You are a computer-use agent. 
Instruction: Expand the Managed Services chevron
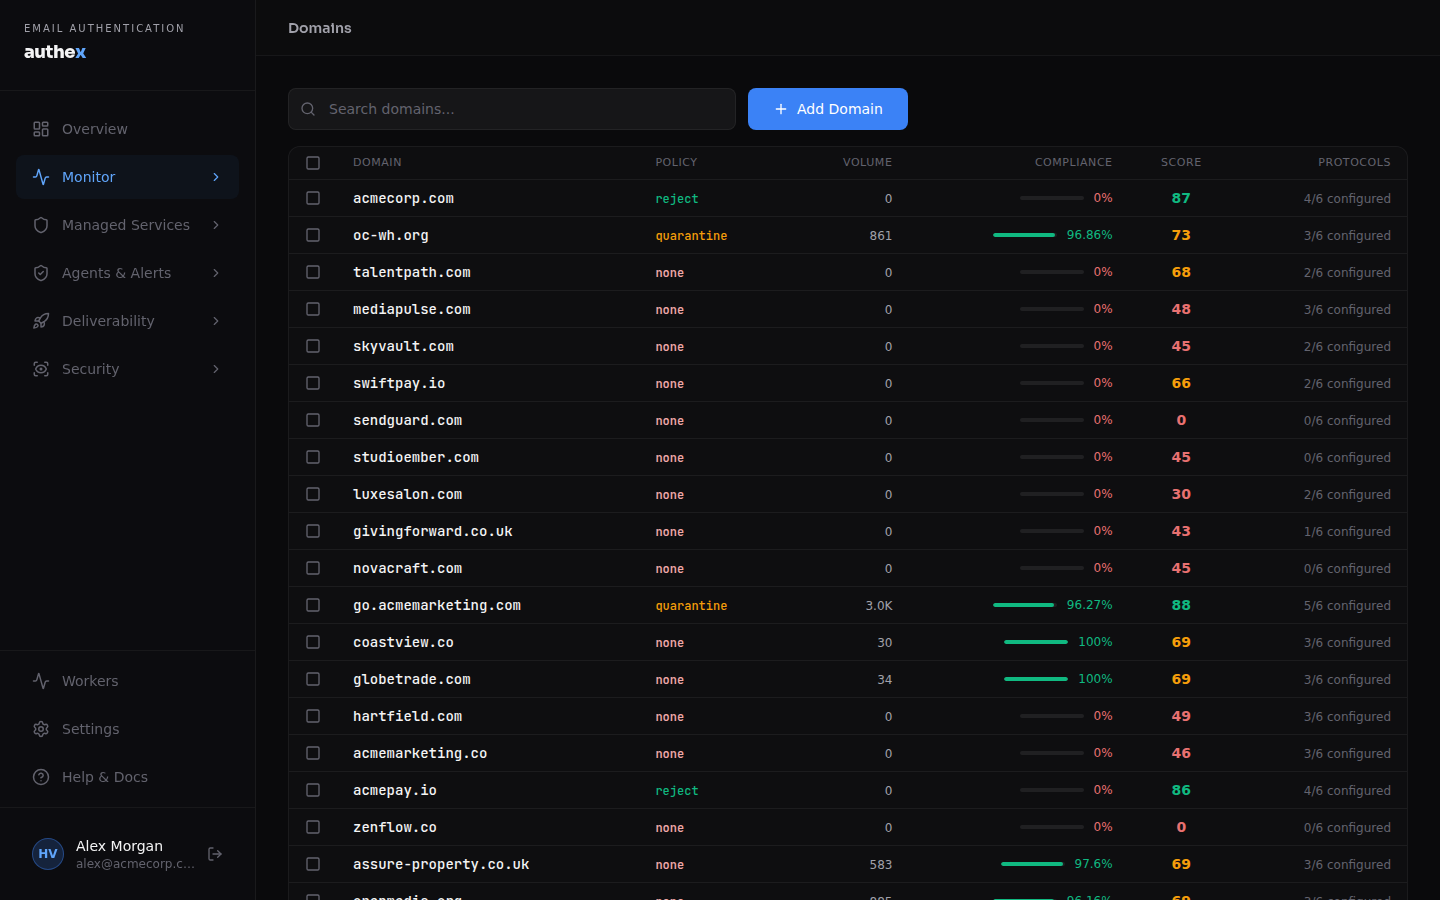tap(216, 225)
